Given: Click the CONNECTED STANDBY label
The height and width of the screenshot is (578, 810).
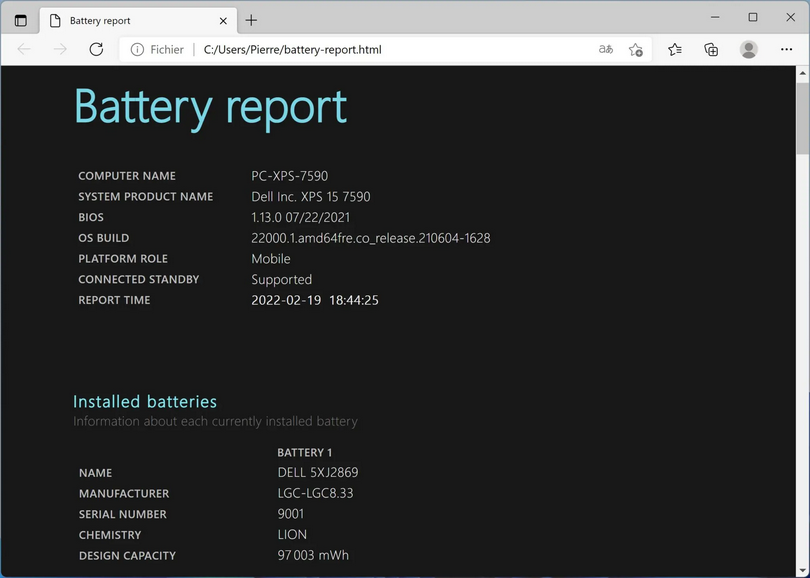Looking at the screenshot, I should [x=138, y=279].
